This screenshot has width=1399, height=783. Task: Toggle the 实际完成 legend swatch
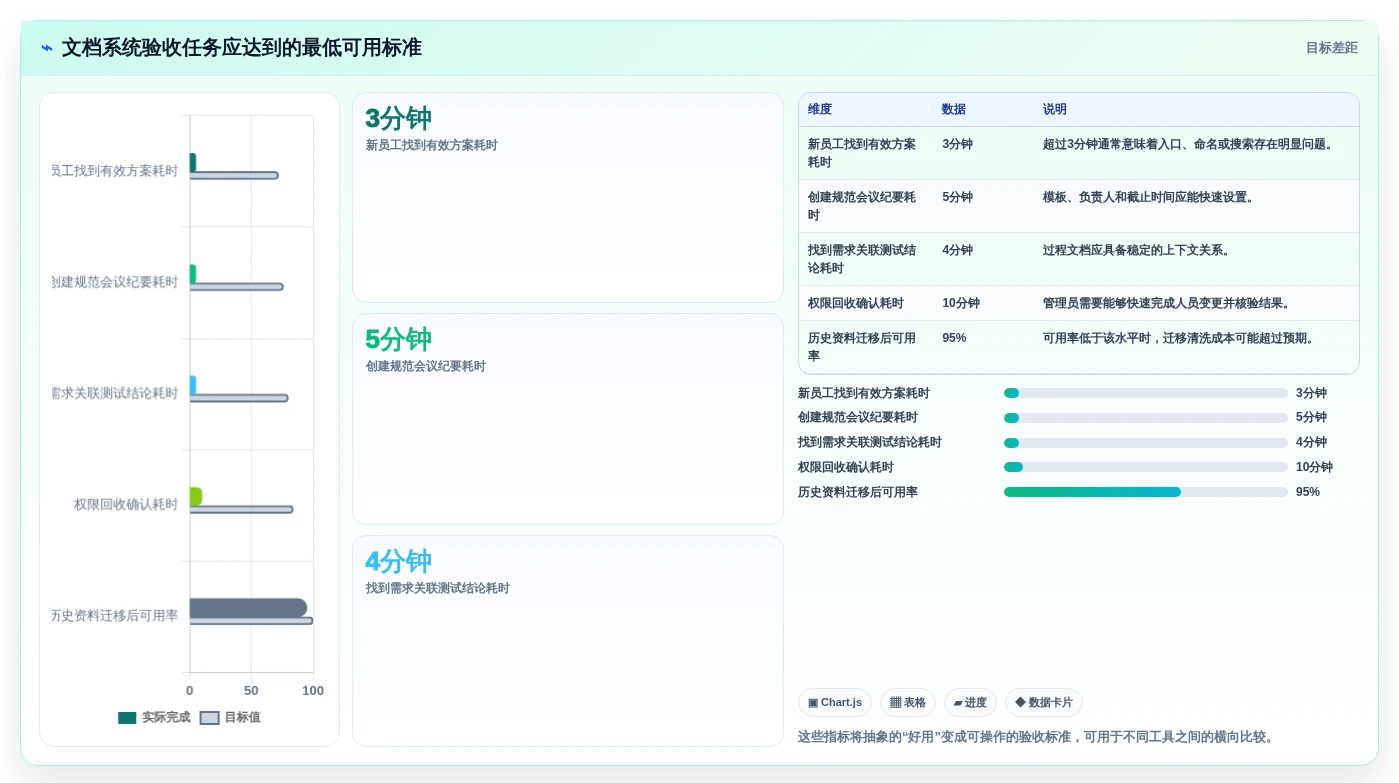[x=127, y=718]
